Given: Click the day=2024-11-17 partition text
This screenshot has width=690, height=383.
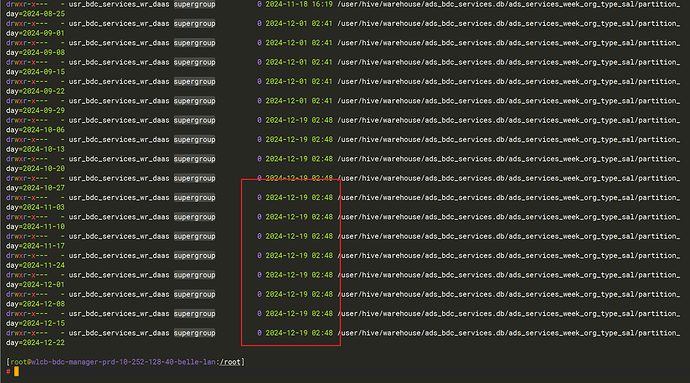Looking at the screenshot, I should tap(35, 247).
